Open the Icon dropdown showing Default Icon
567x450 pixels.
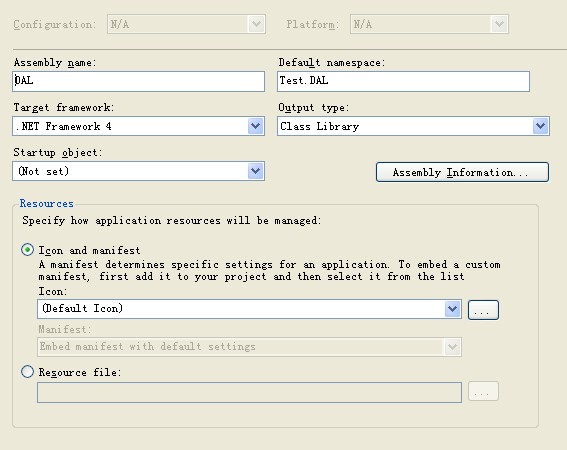(x=249, y=309)
